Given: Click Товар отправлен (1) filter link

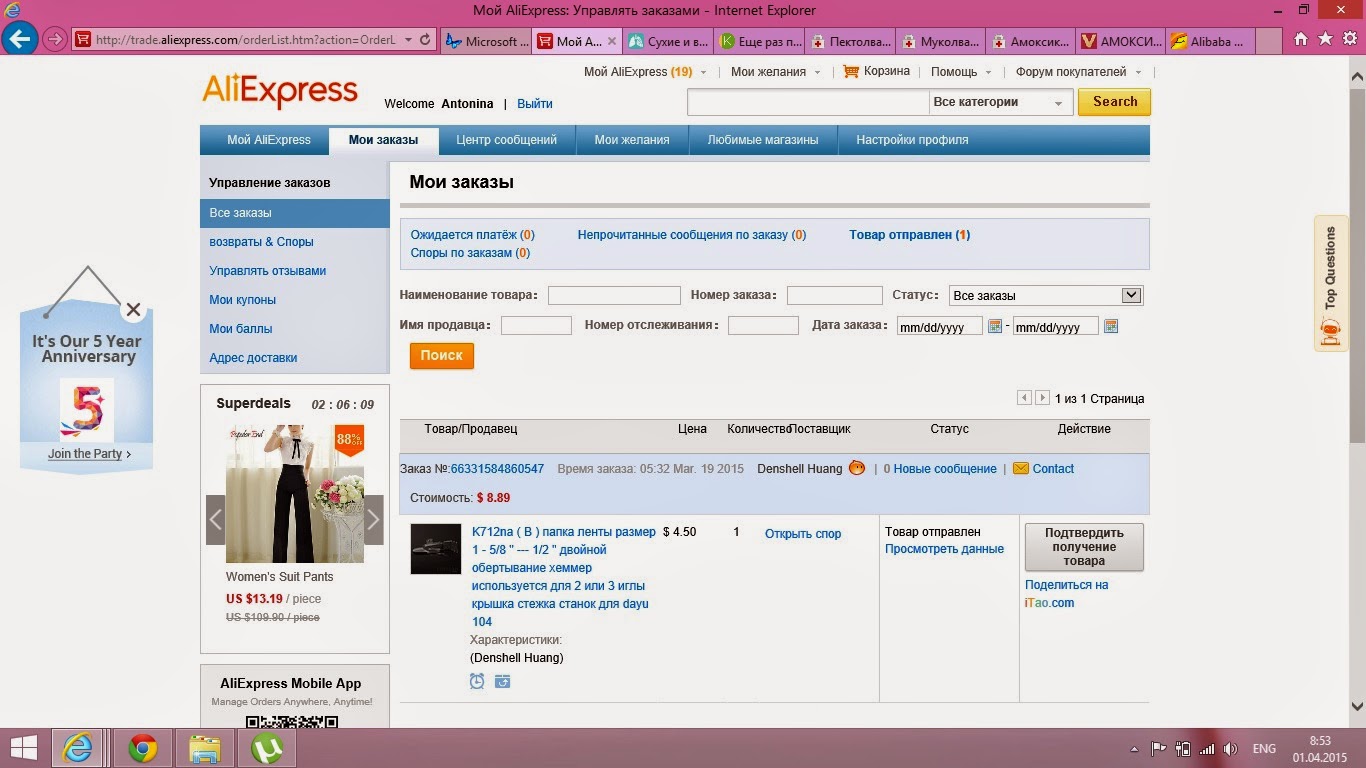Looking at the screenshot, I should 909,235.
